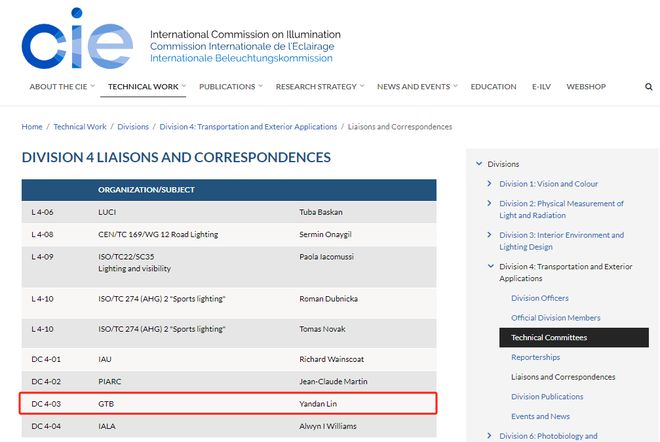The height and width of the screenshot is (442, 660).
Task: Open the Division Officers sidebar link
Action: click(540, 298)
